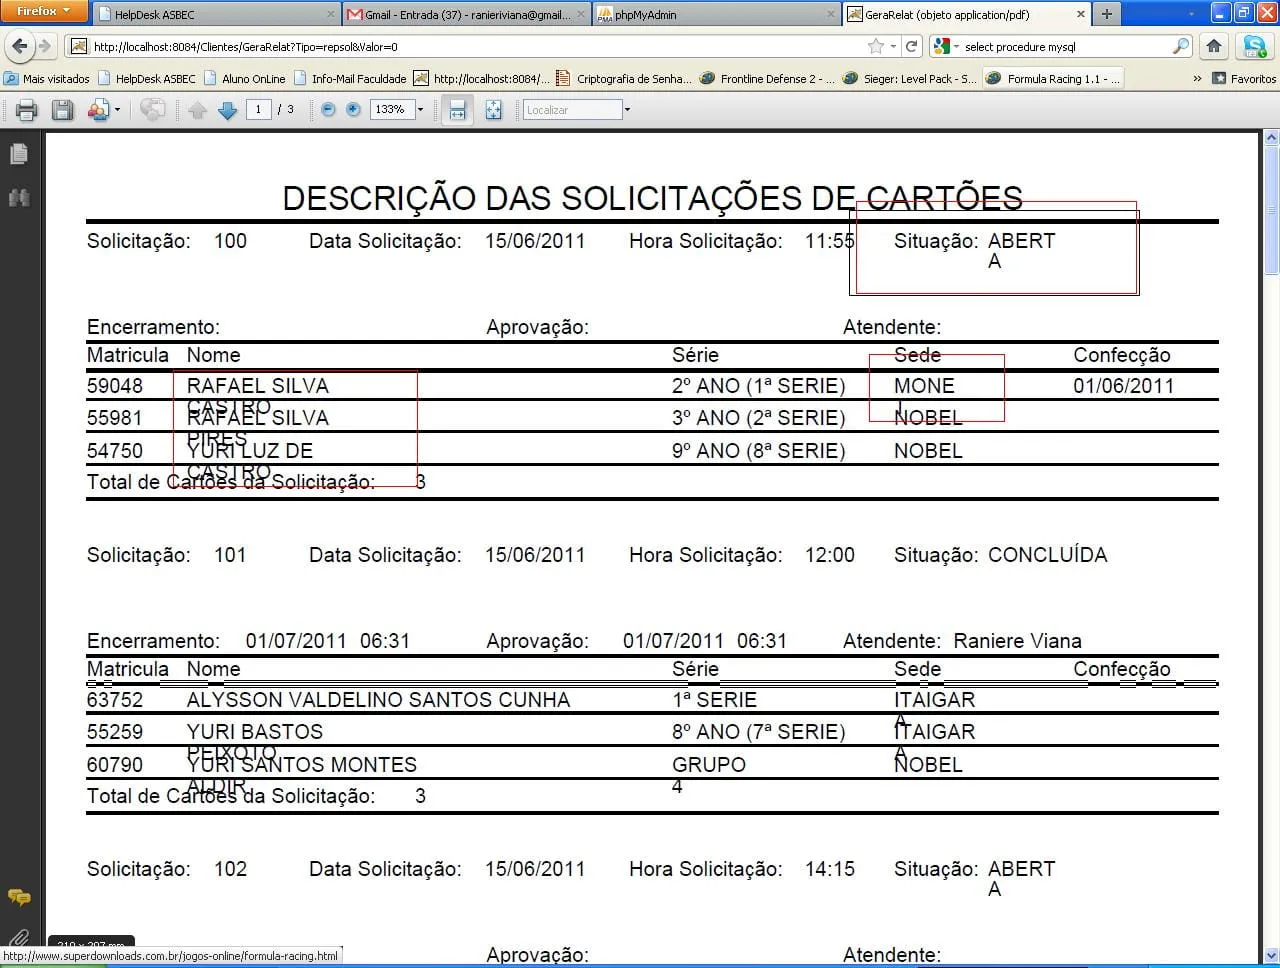Click the scrollbar up arrow

[1272, 137]
